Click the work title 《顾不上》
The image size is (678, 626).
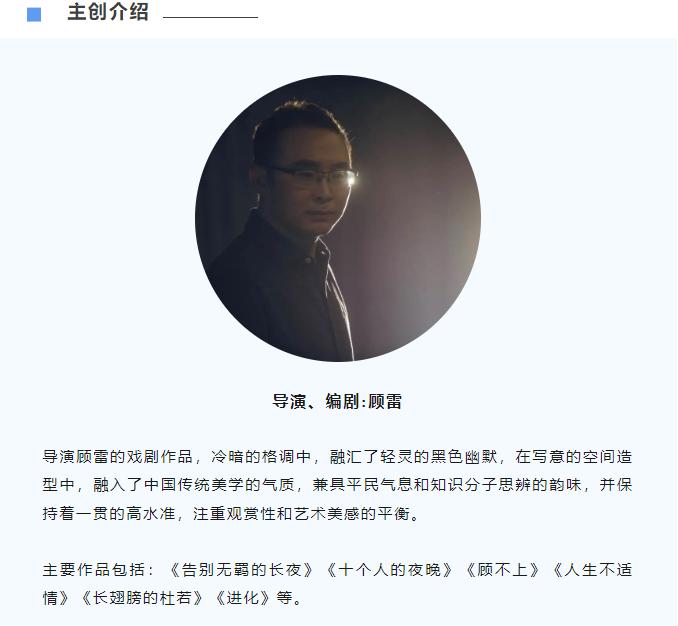click(x=502, y=570)
